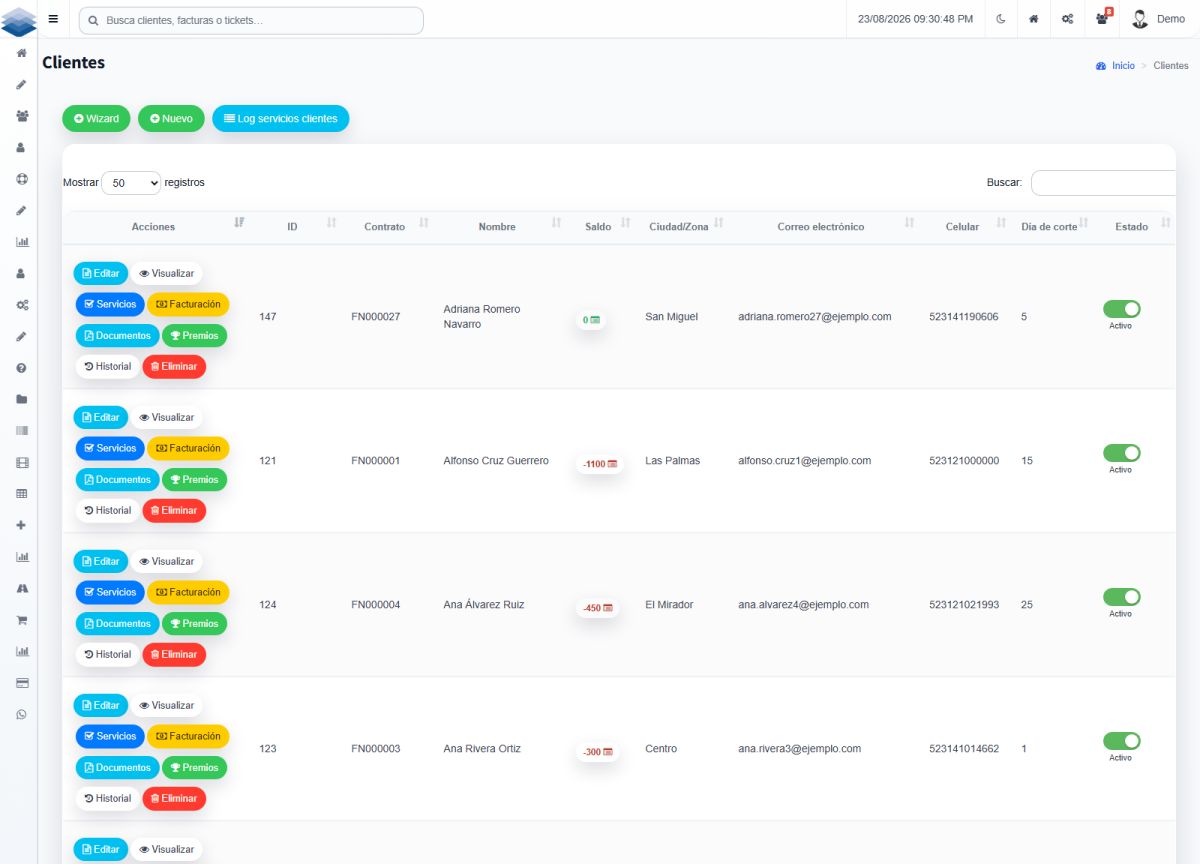Sort the table by the Nombre column
The width and height of the screenshot is (1200, 864).
pyautogui.click(x=497, y=227)
